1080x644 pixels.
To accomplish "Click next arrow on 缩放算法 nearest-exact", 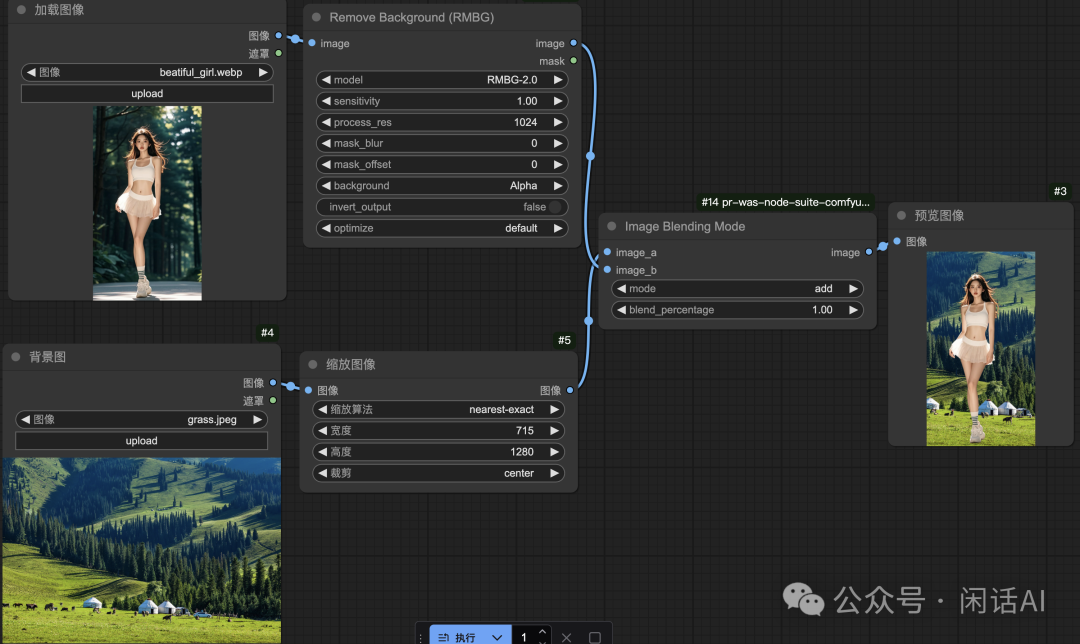I will (x=553, y=410).
